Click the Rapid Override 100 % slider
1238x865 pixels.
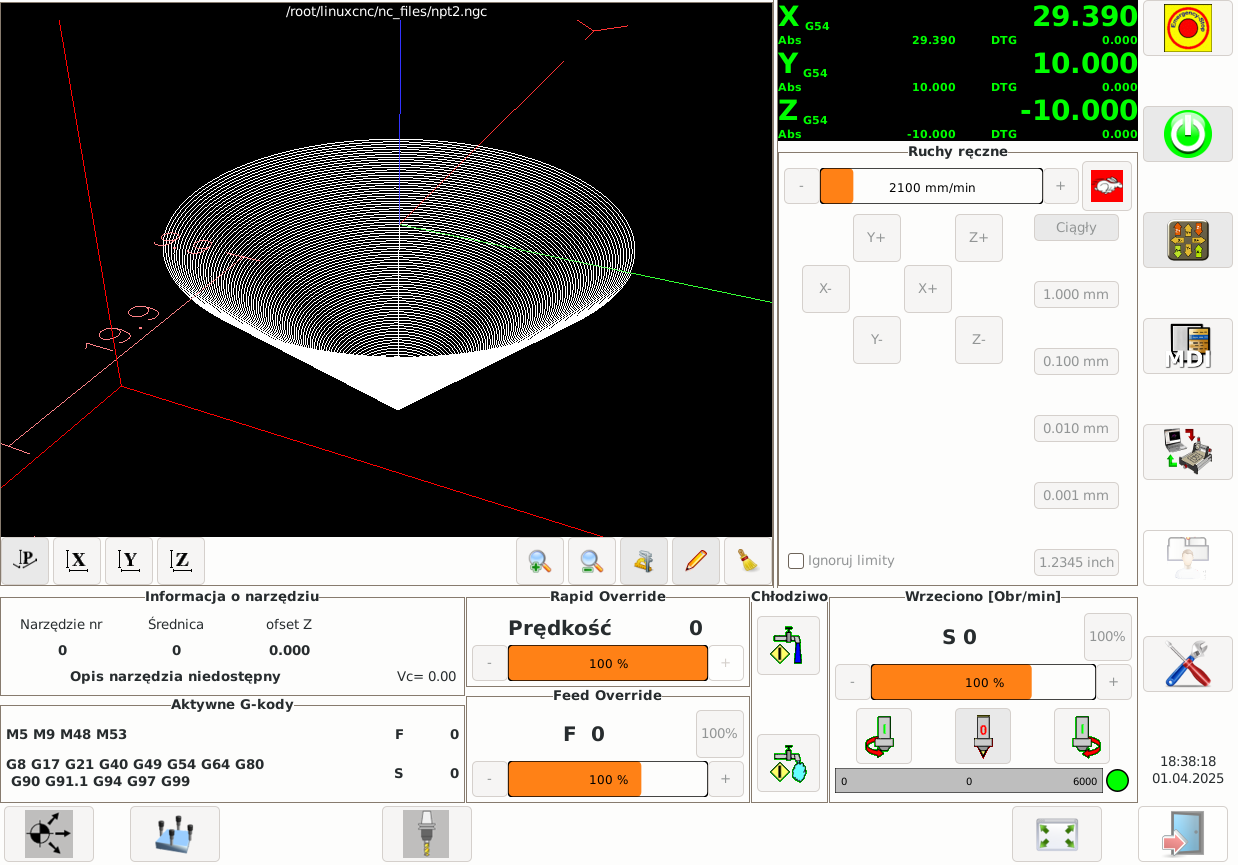[608, 663]
